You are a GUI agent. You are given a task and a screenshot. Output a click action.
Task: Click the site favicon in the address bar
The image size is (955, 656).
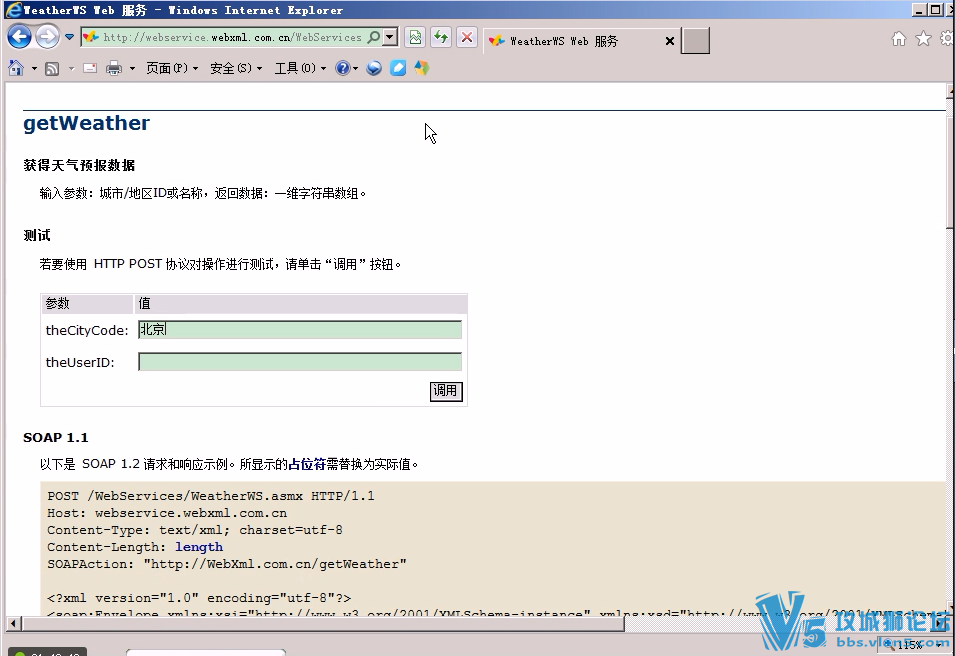click(x=91, y=37)
